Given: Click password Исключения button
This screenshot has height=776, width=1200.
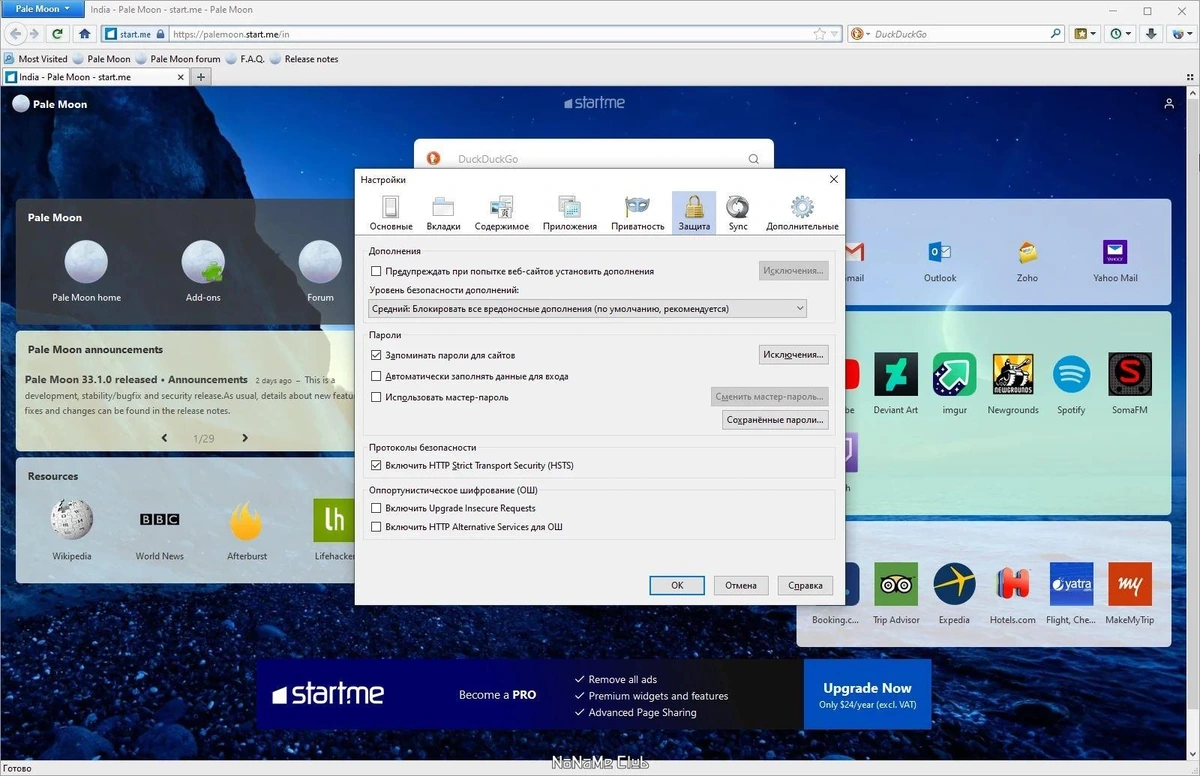Looking at the screenshot, I should tap(793, 354).
